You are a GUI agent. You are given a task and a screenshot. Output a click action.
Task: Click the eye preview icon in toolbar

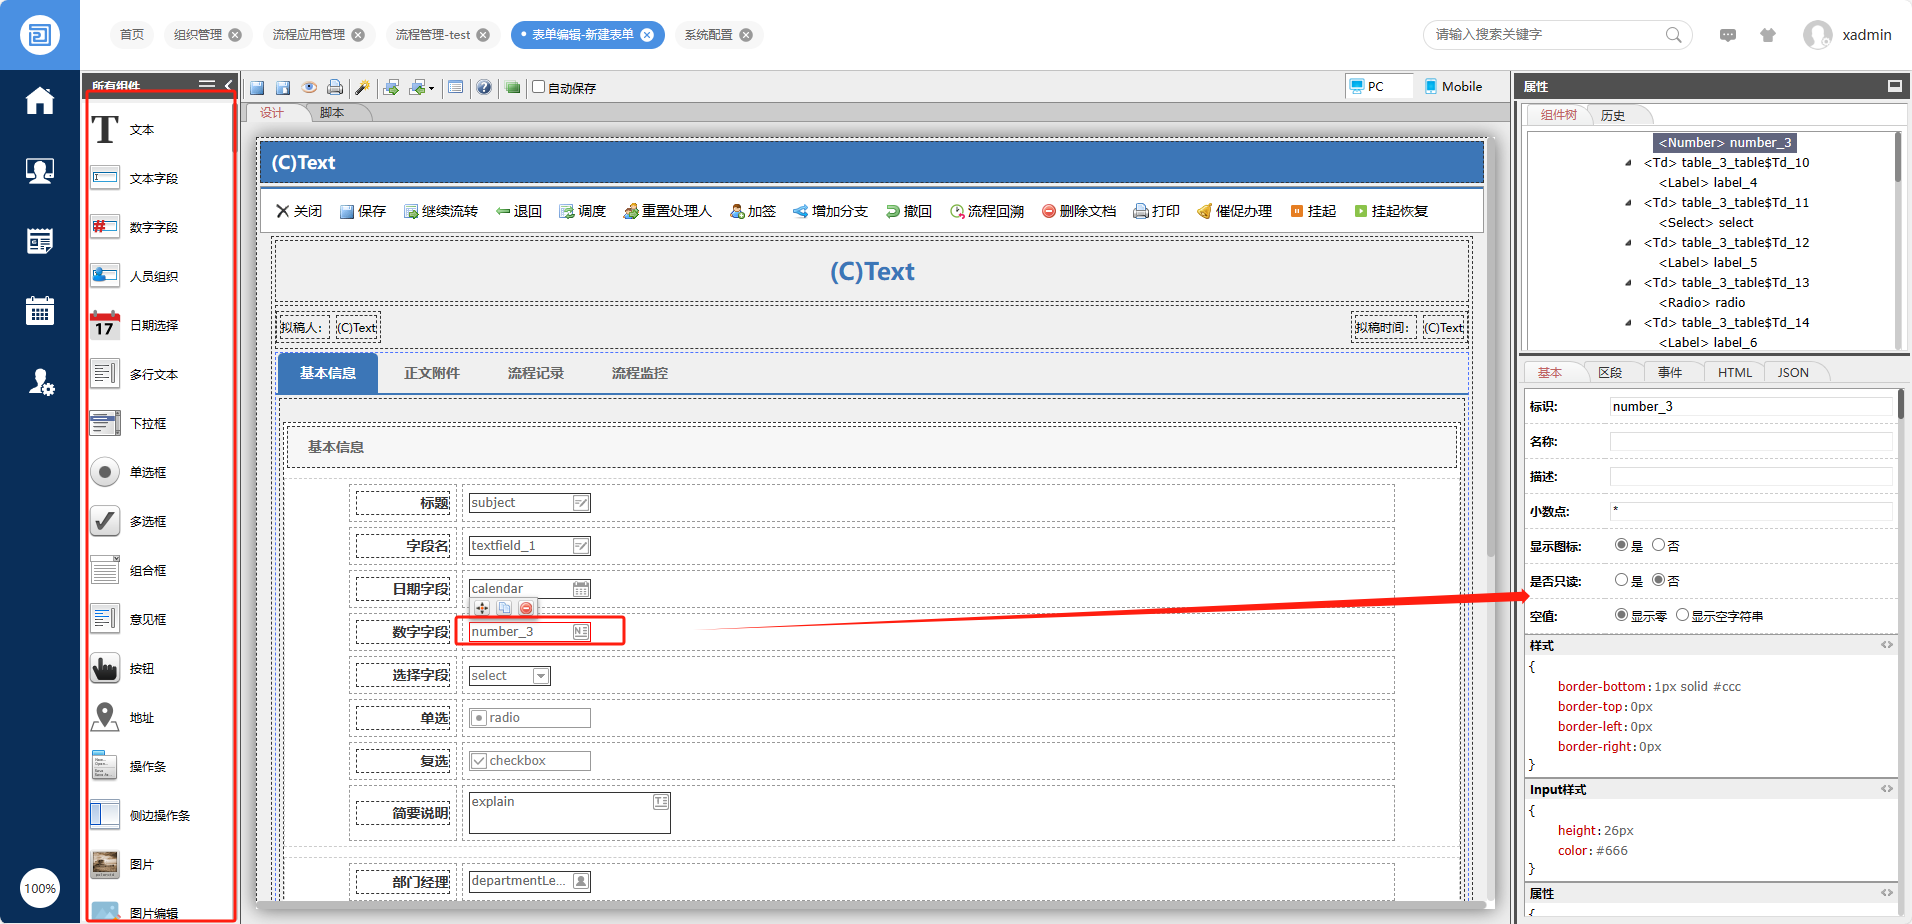point(310,88)
